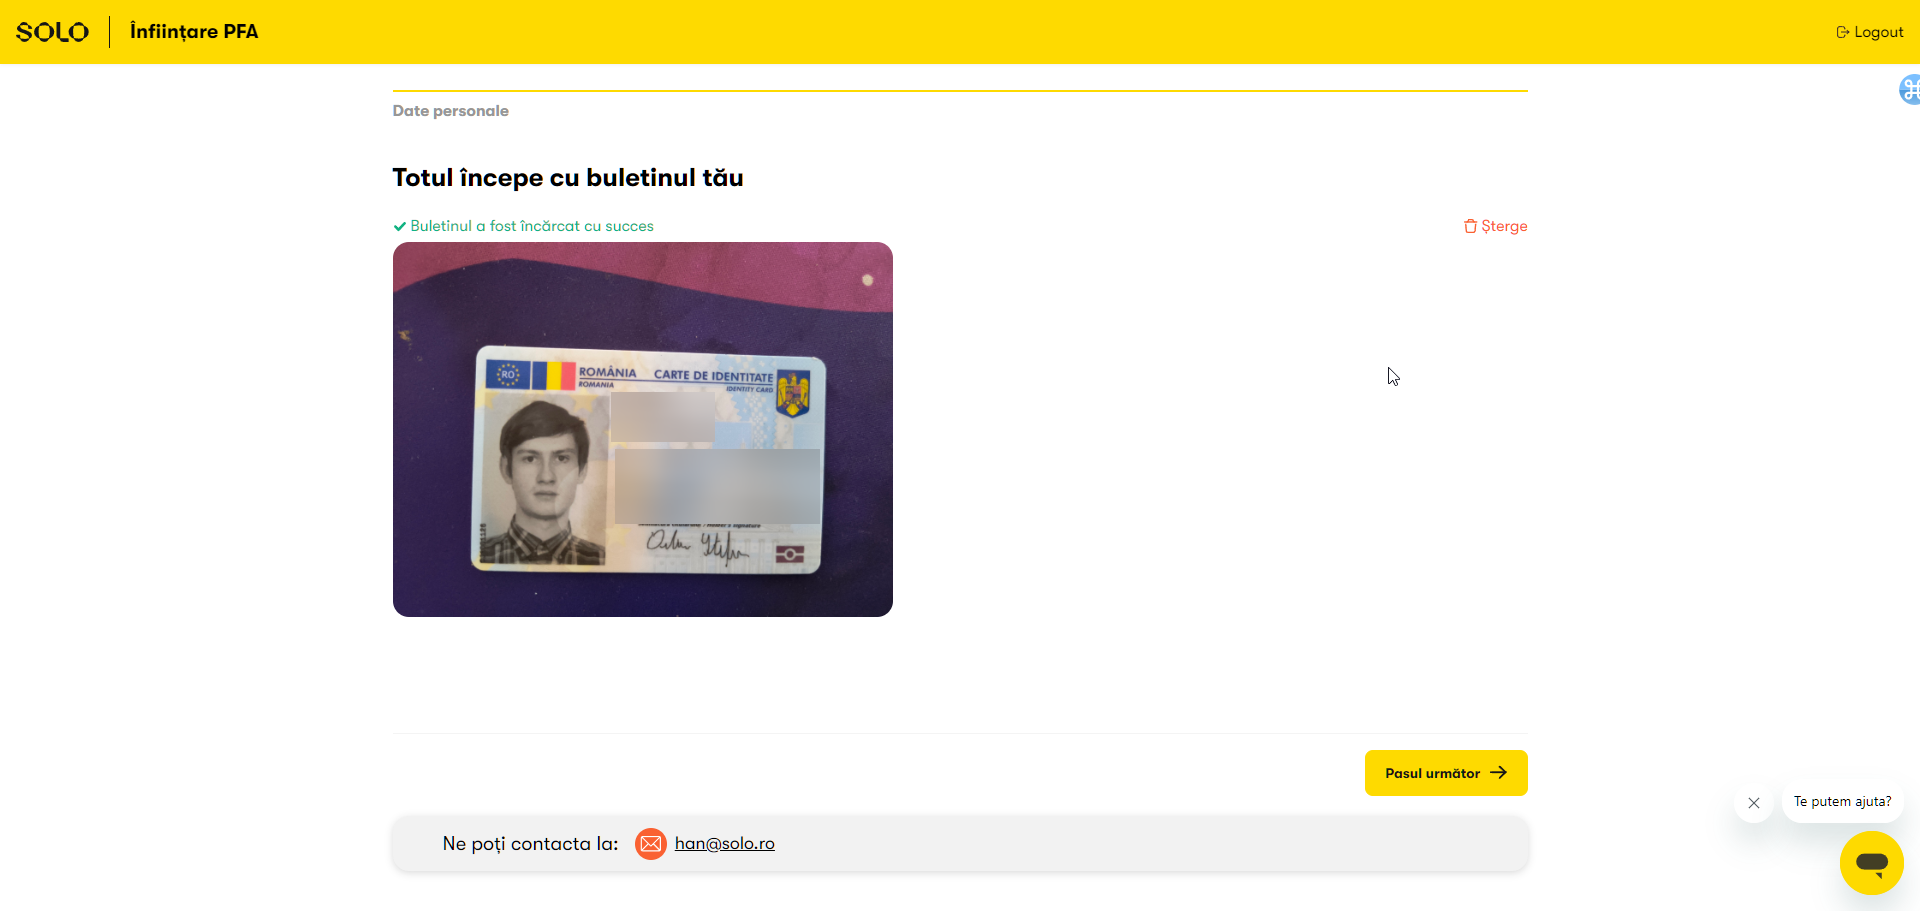Click the blue accessibility extension icon
The width and height of the screenshot is (1920, 911).
1909,90
